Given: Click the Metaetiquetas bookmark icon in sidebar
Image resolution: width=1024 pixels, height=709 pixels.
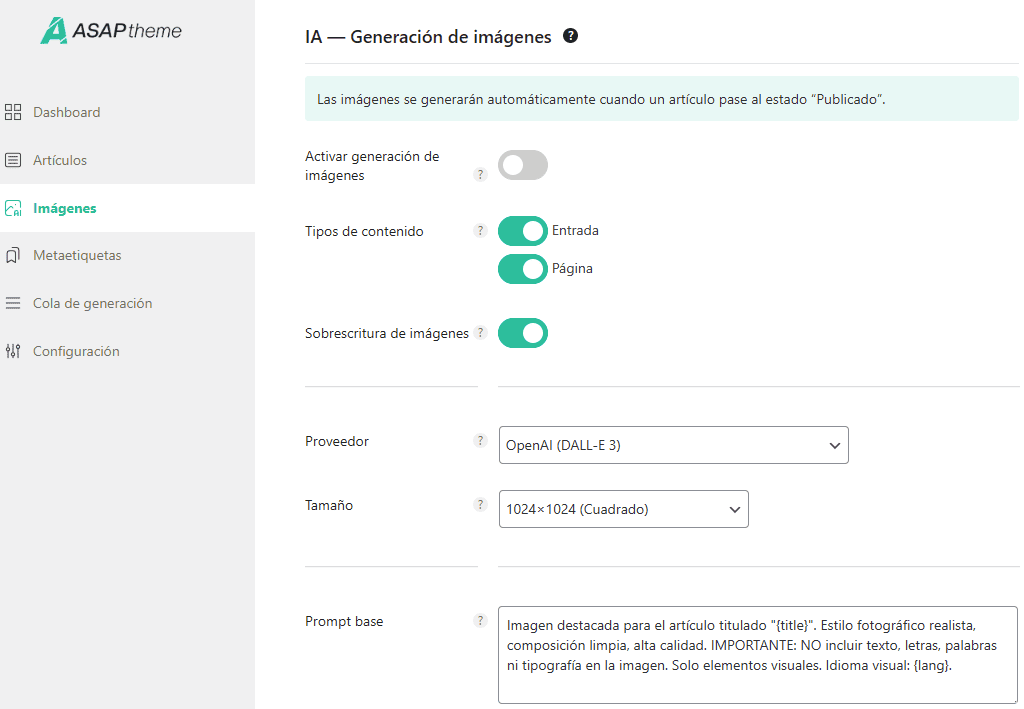Looking at the screenshot, I should click(13, 256).
